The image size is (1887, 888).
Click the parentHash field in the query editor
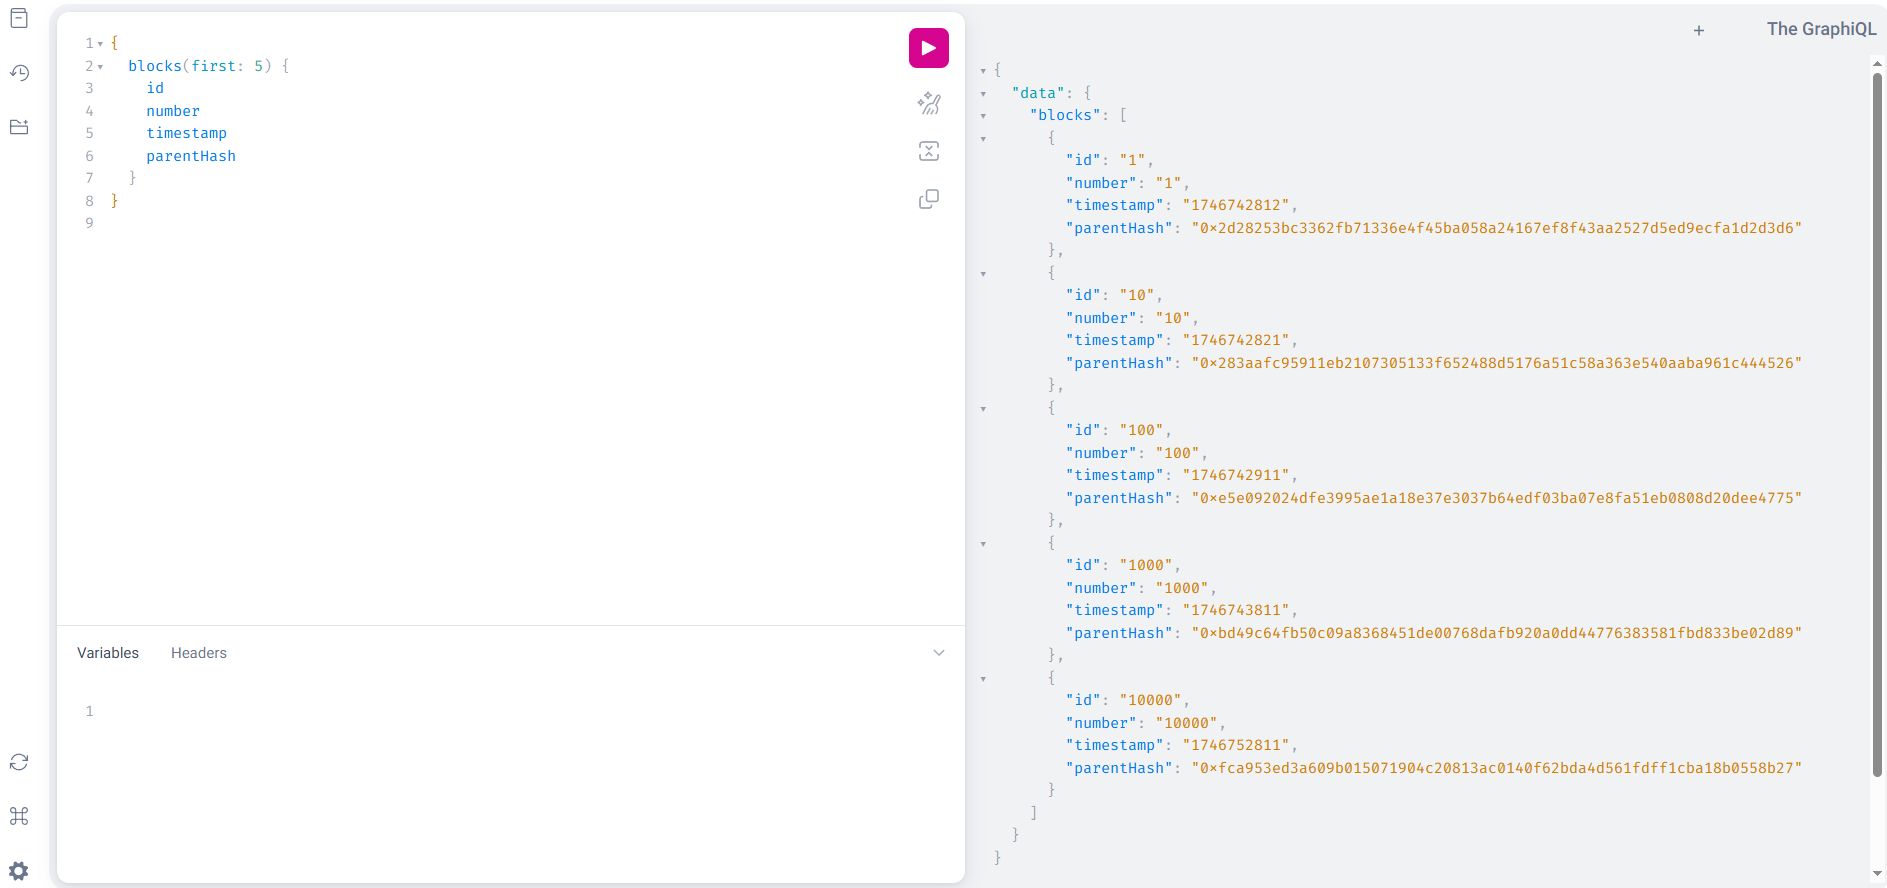point(191,156)
